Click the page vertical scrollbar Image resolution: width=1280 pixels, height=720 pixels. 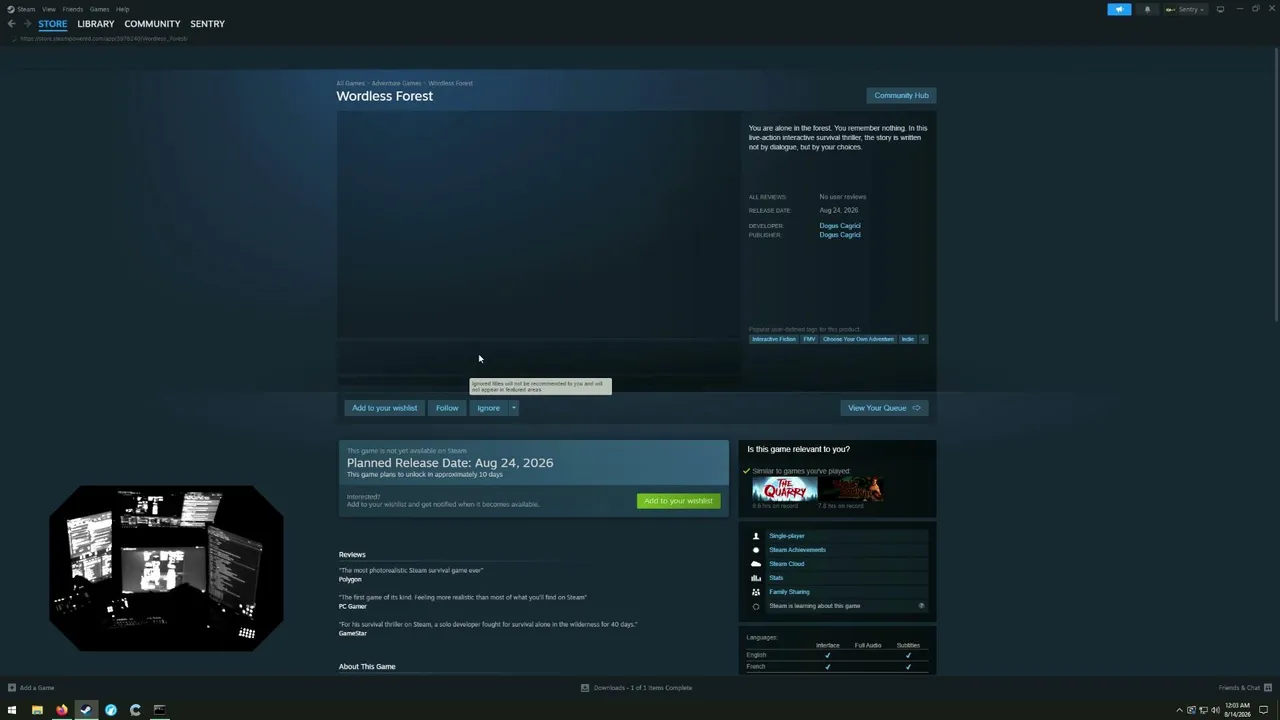pyautogui.click(x=1275, y=184)
